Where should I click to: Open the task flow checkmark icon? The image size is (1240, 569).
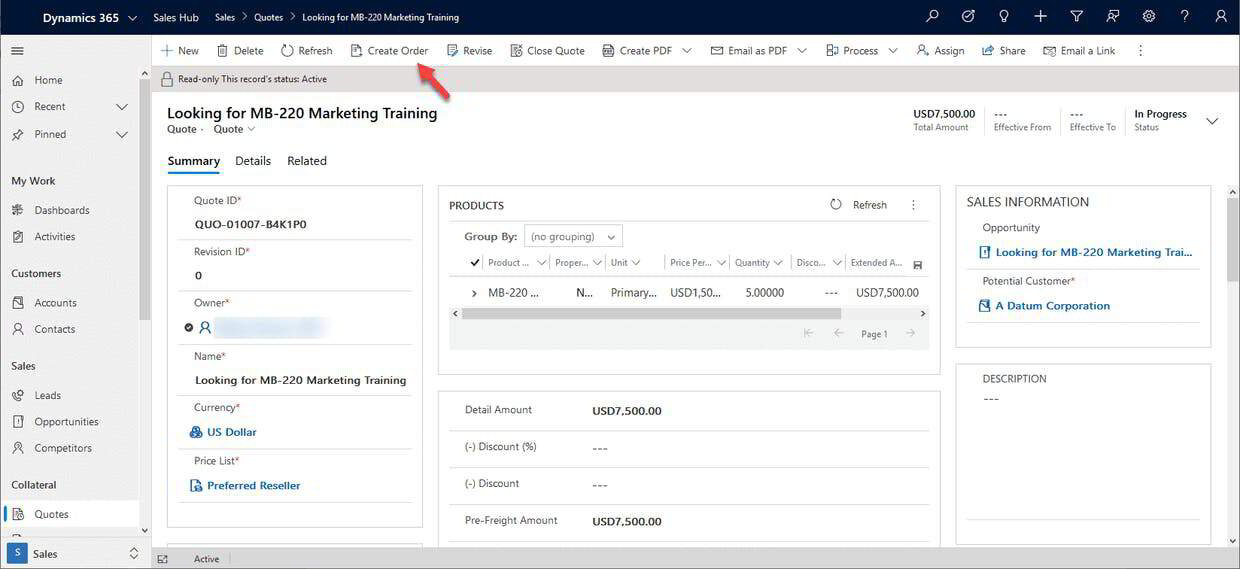(968, 17)
